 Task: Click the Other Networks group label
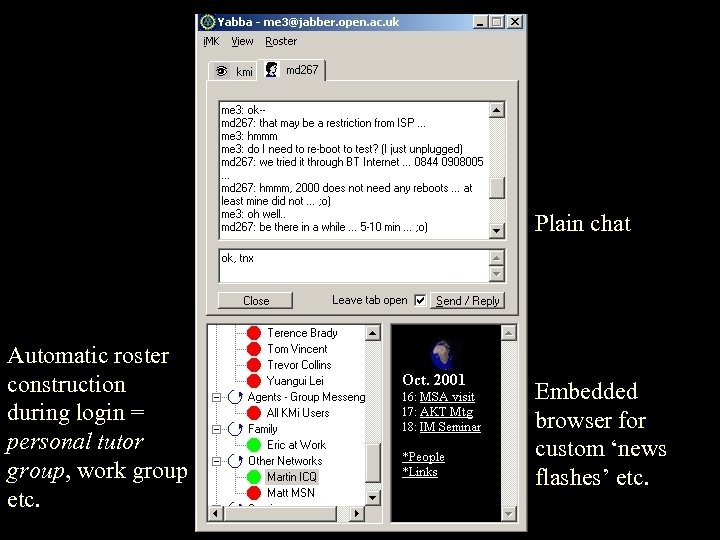[285, 461]
